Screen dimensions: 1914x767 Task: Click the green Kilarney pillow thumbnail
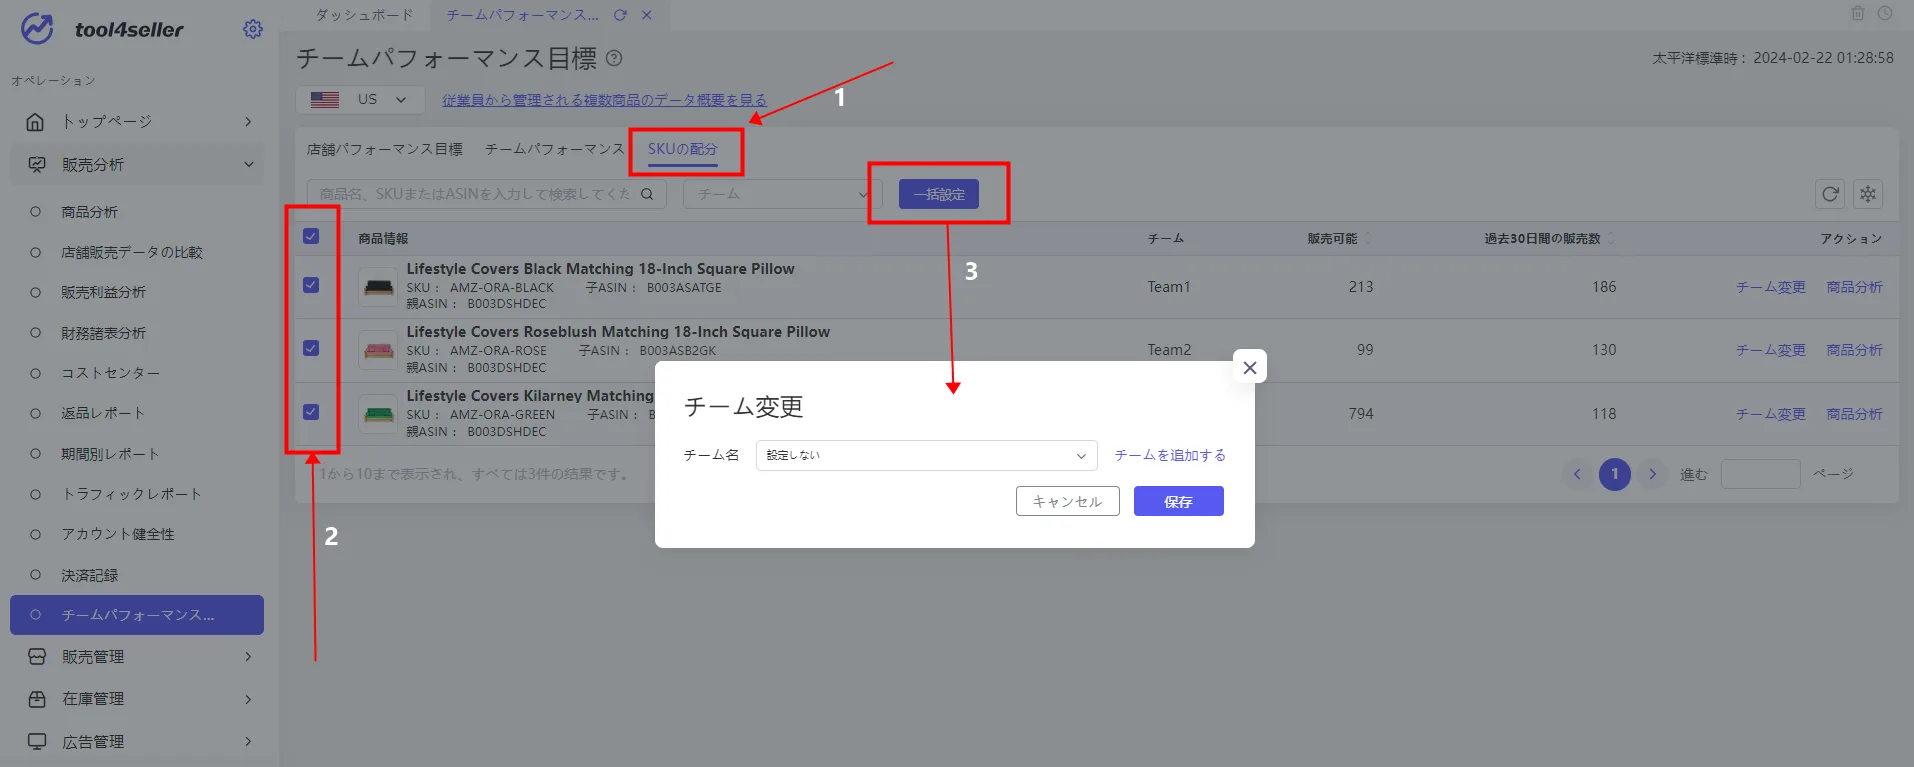coord(379,414)
